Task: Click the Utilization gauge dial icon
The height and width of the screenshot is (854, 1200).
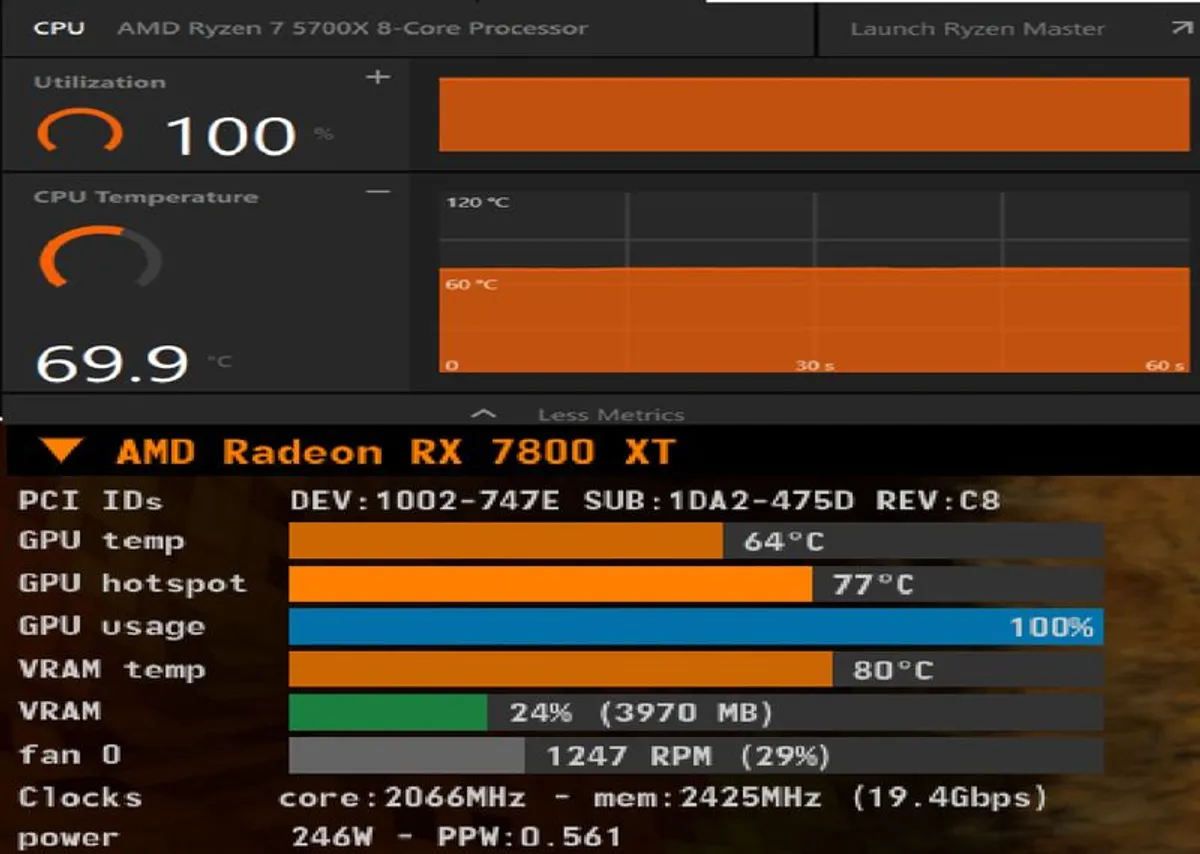Action: pyautogui.click(x=80, y=132)
